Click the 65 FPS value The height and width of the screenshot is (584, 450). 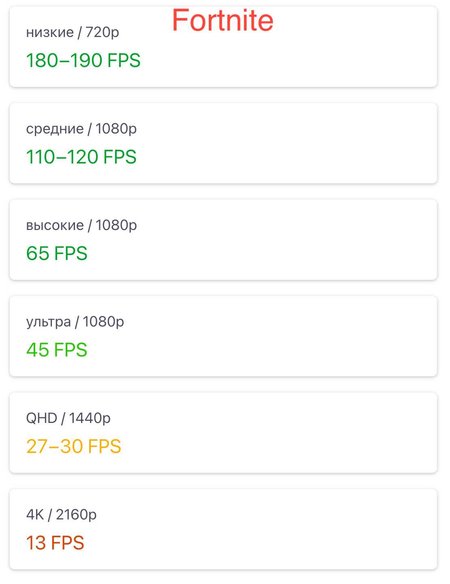pyautogui.click(x=57, y=253)
